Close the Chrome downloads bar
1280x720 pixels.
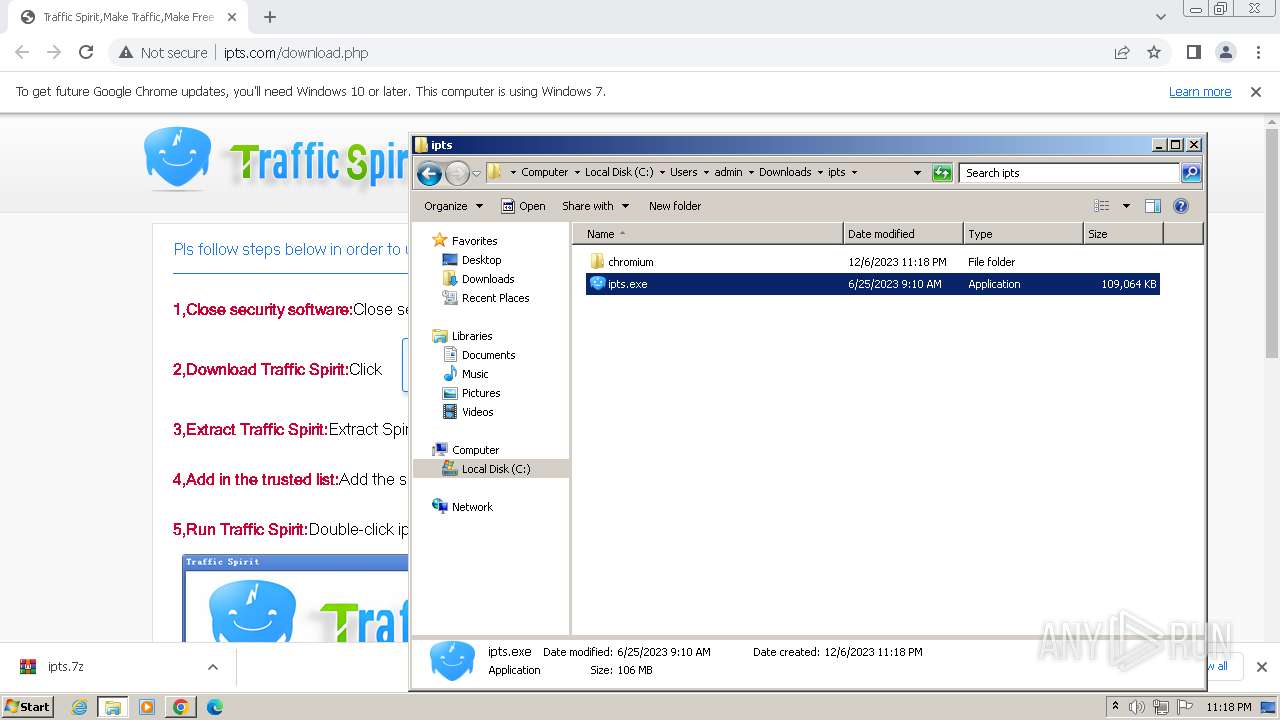pyautogui.click(x=1261, y=667)
